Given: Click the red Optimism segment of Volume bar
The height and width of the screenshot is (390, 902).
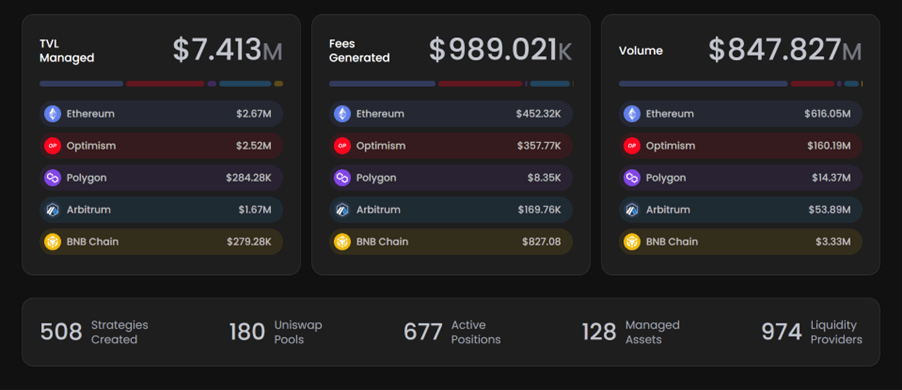Looking at the screenshot, I should tap(812, 84).
